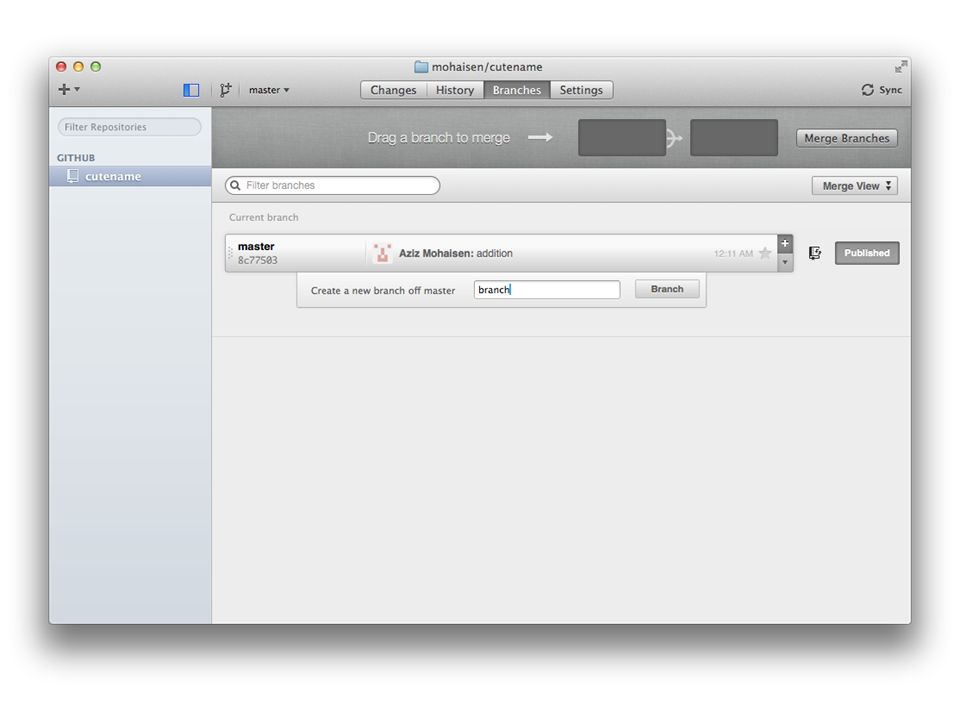Screen dimensions: 960x720
Task: Click the drag handle on master row
Action: 230,253
